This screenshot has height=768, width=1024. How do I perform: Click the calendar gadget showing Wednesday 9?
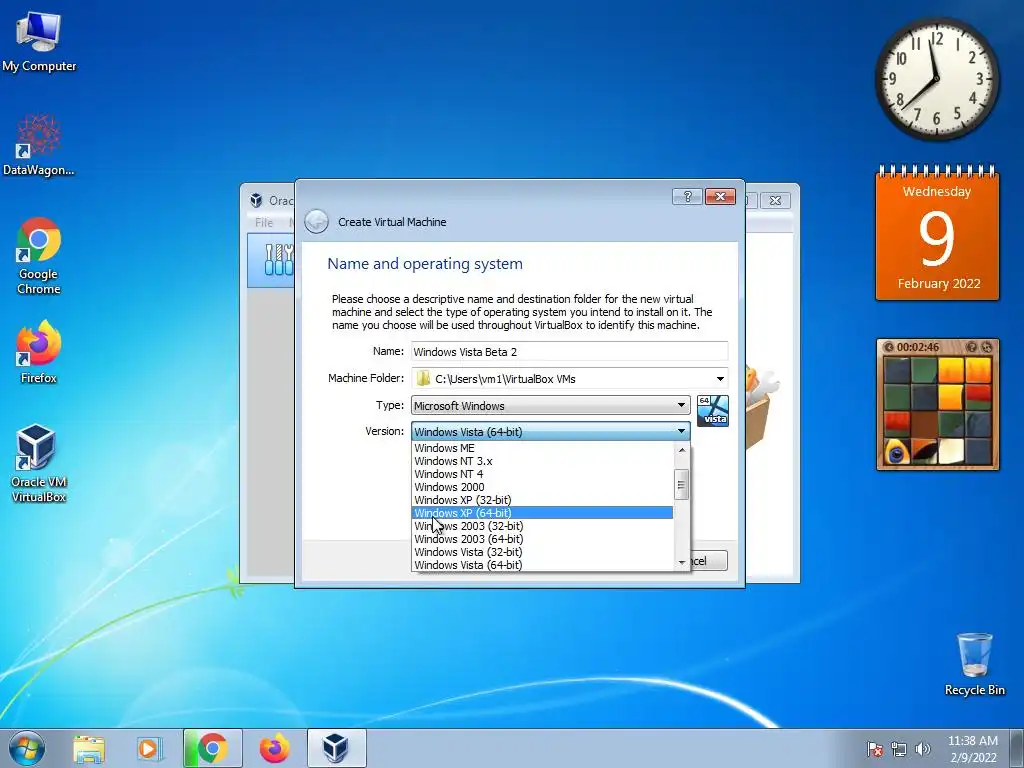point(937,234)
